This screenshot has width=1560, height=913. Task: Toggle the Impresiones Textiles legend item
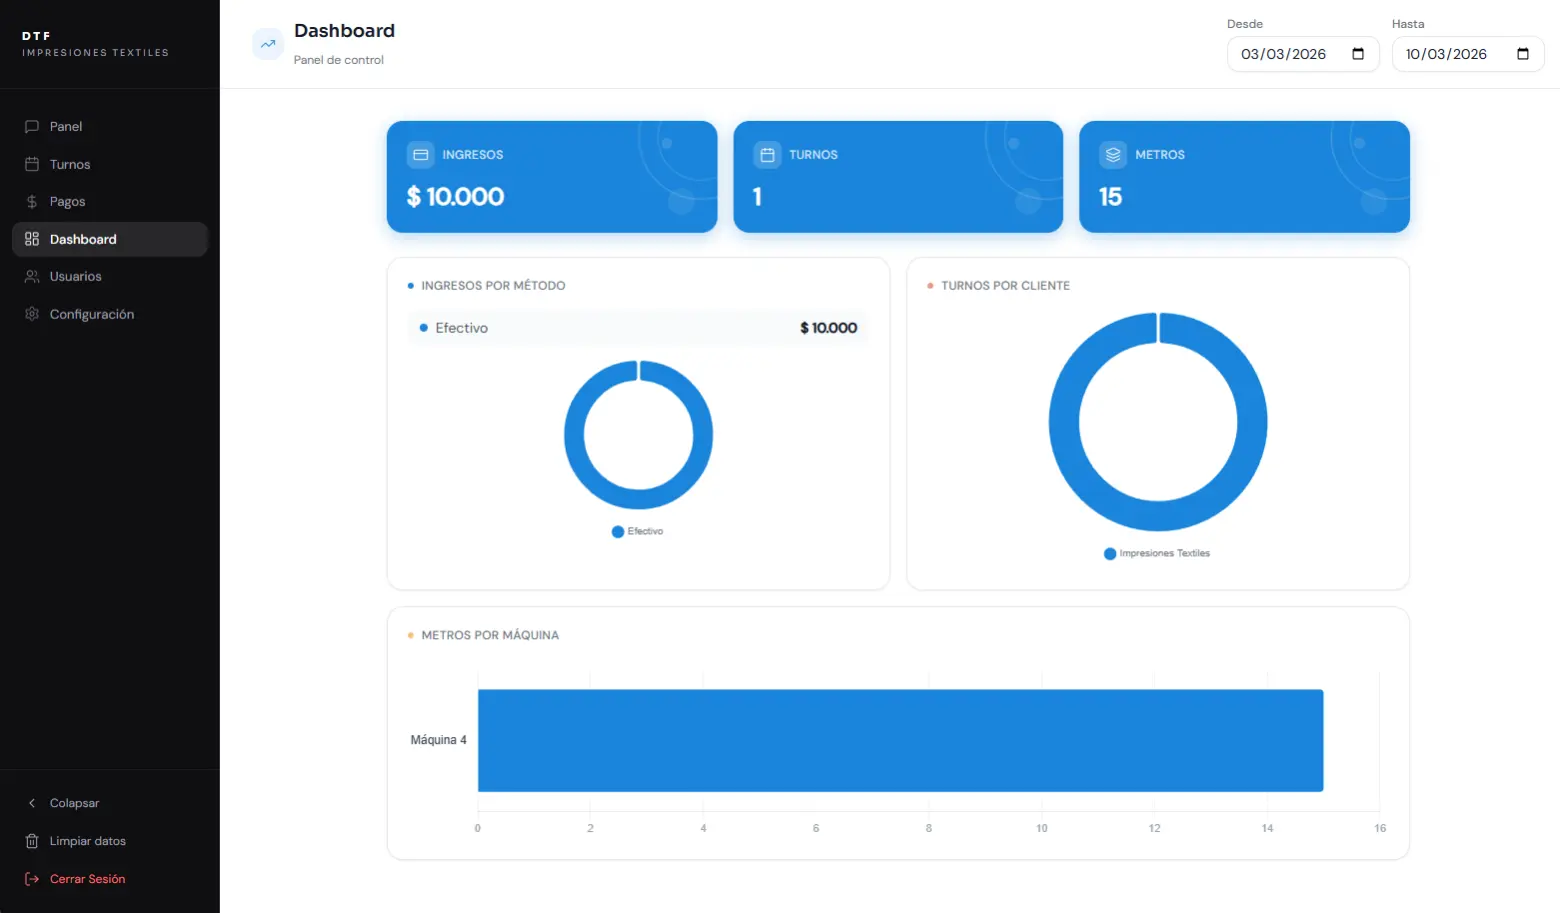coord(1157,554)
